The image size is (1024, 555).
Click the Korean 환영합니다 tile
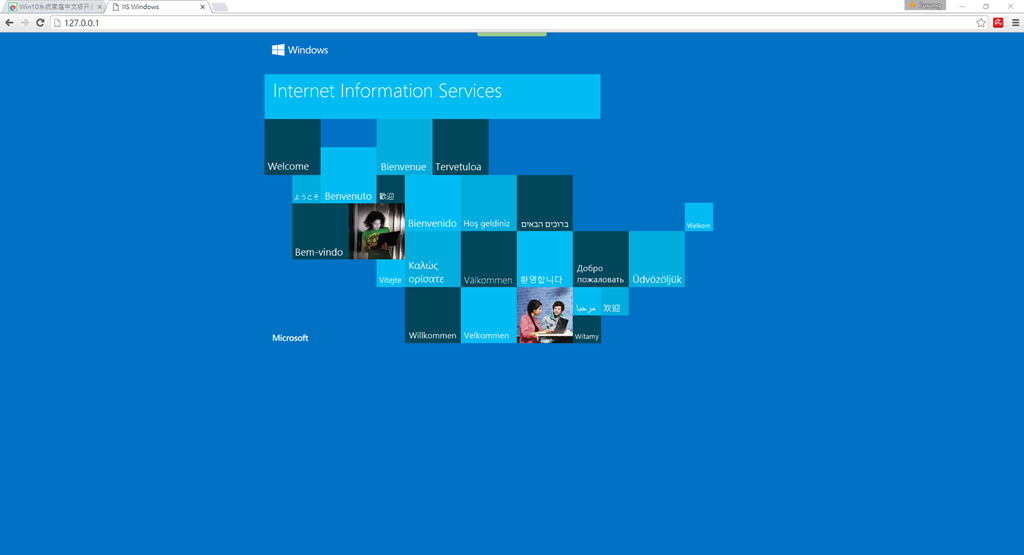[545, 259]
